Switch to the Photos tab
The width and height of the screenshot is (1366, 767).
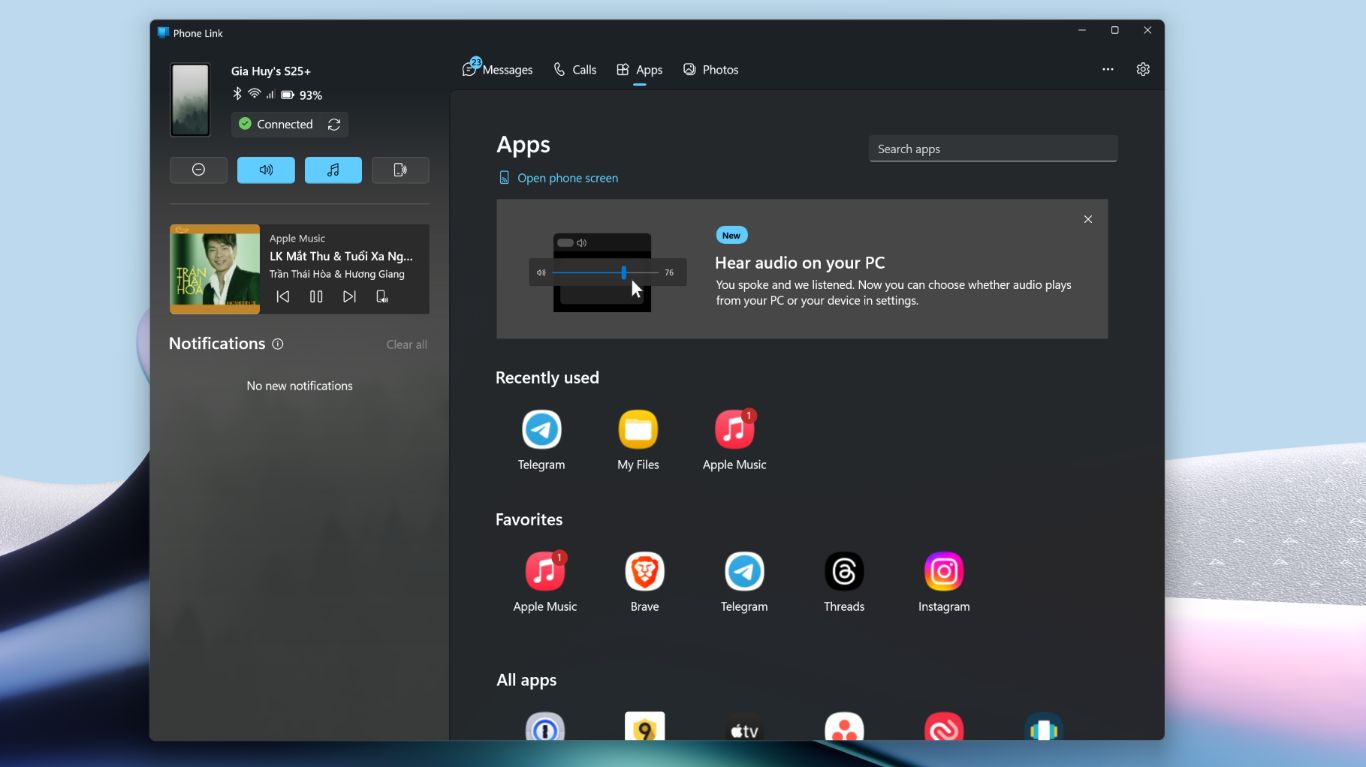click(711, 70)
